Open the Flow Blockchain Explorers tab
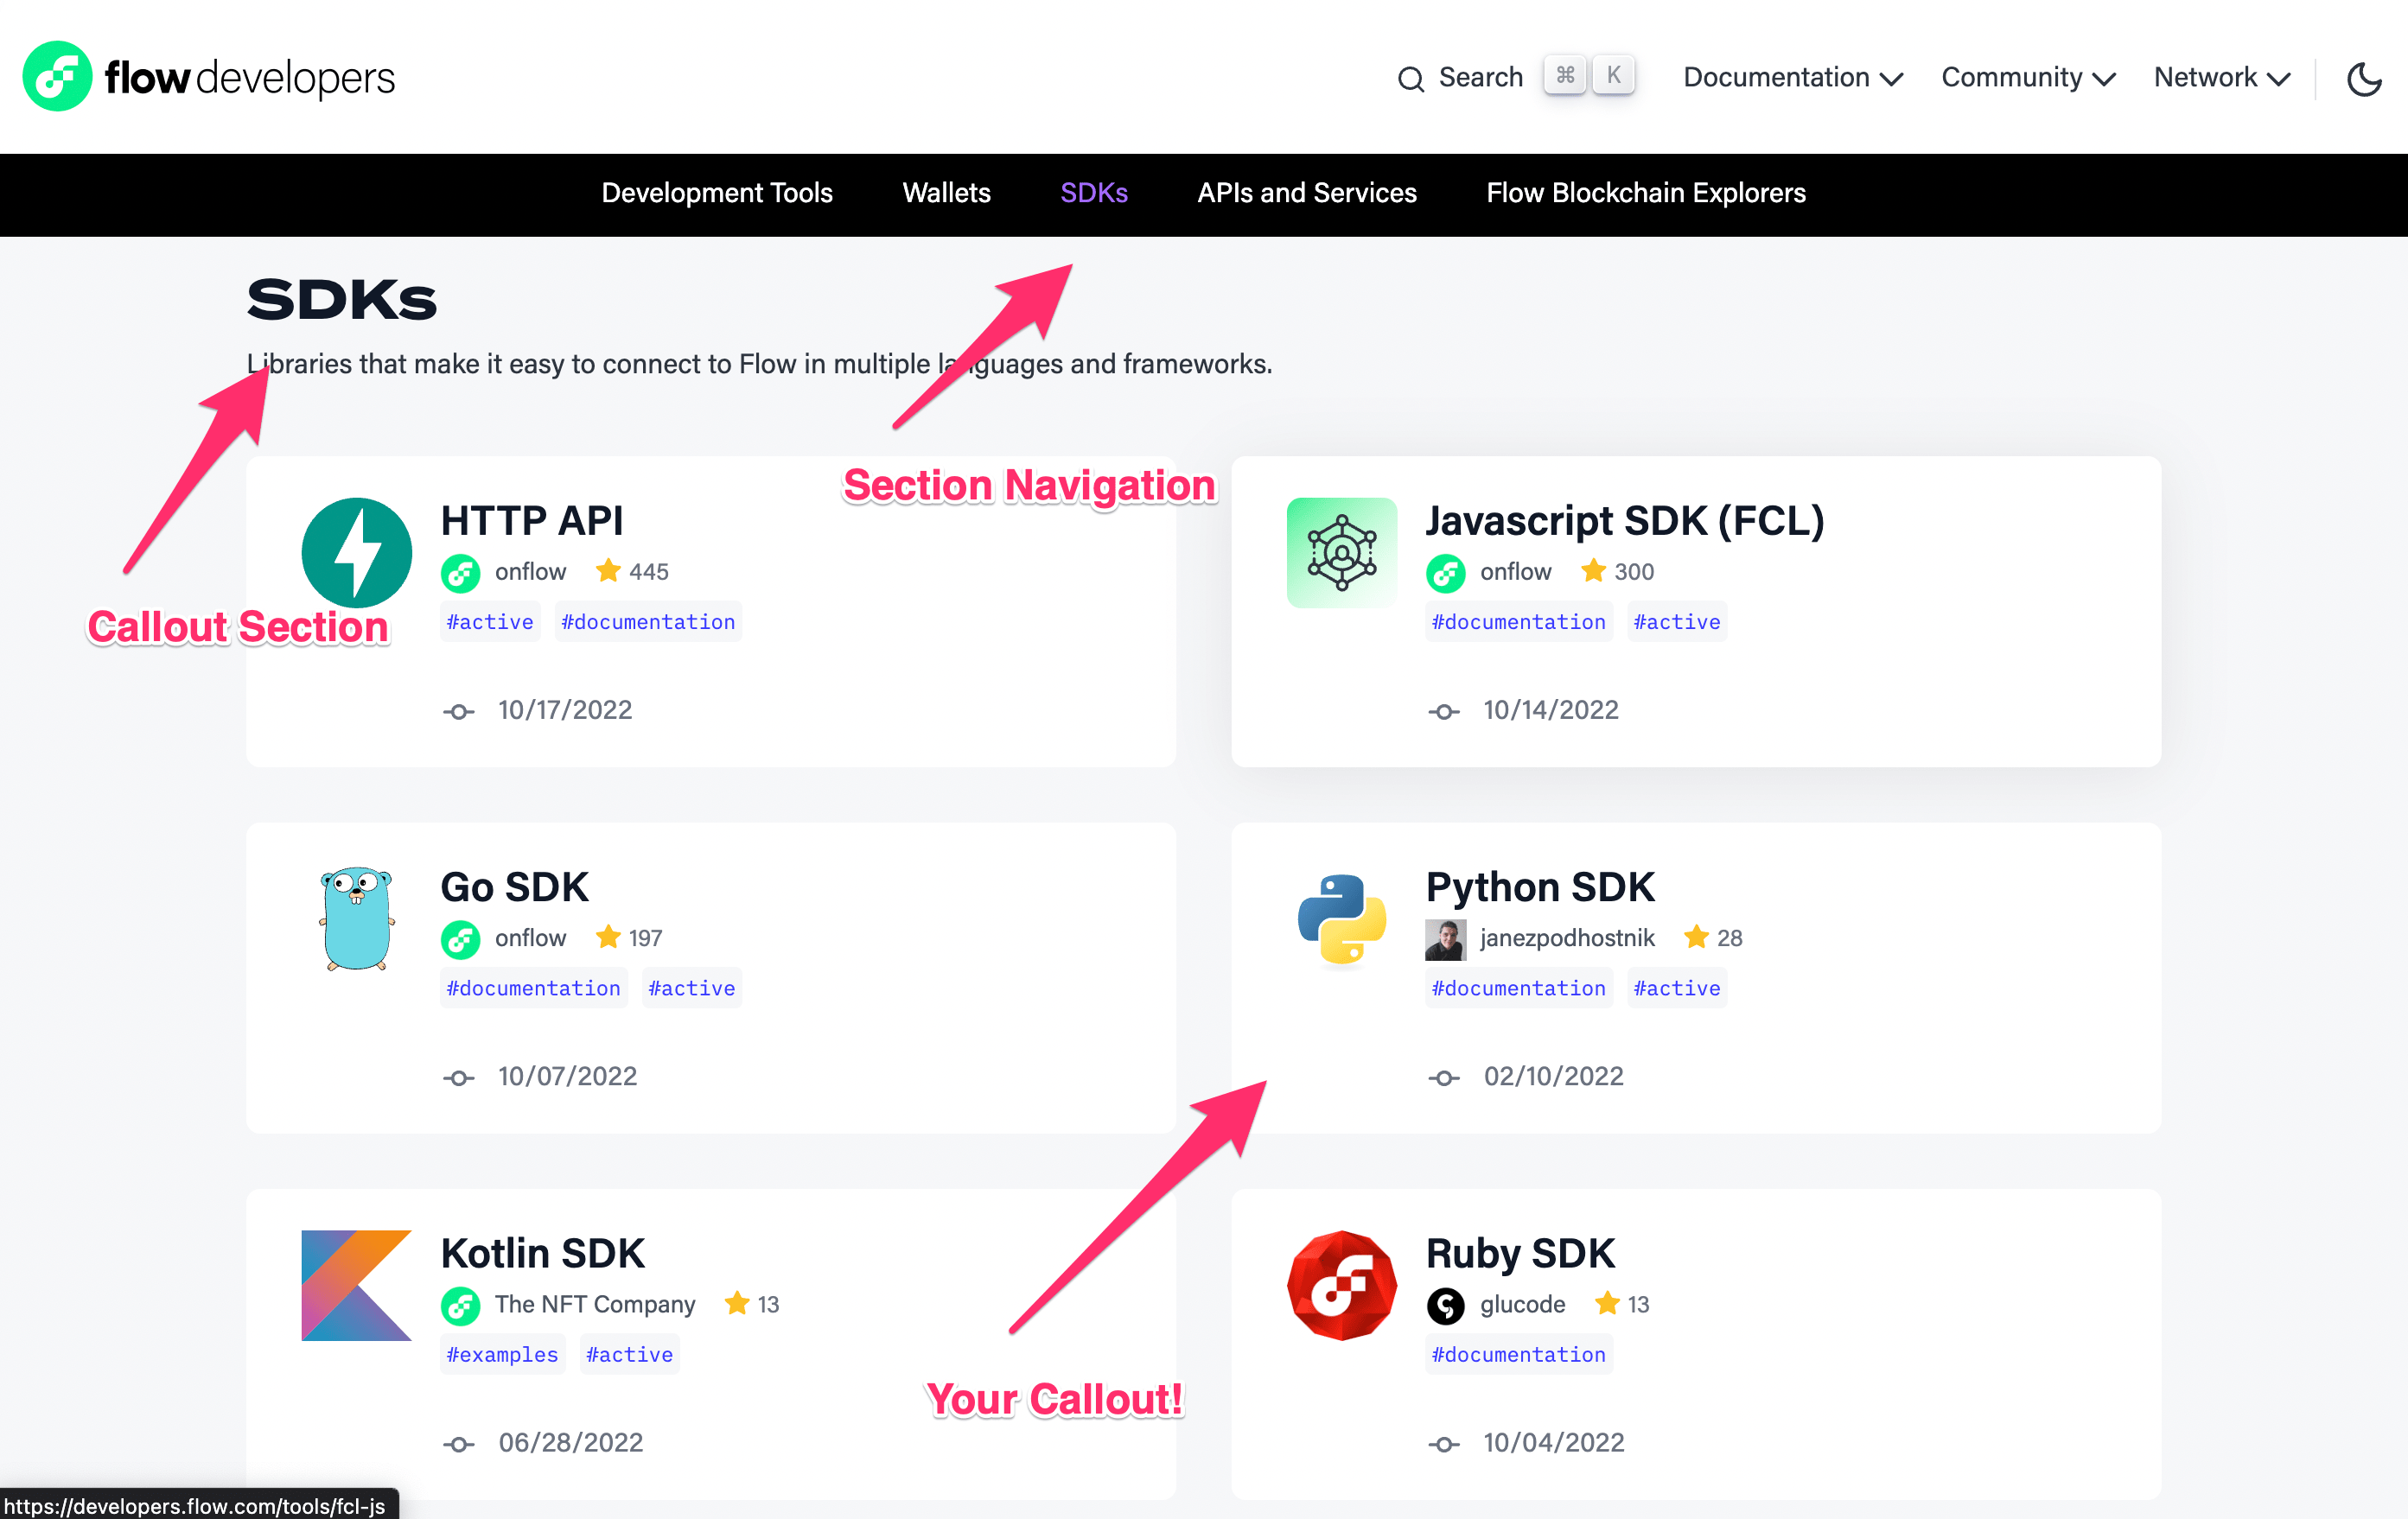Image resolution: width=2408 pixels, height=1519 pixels. 1645,193
